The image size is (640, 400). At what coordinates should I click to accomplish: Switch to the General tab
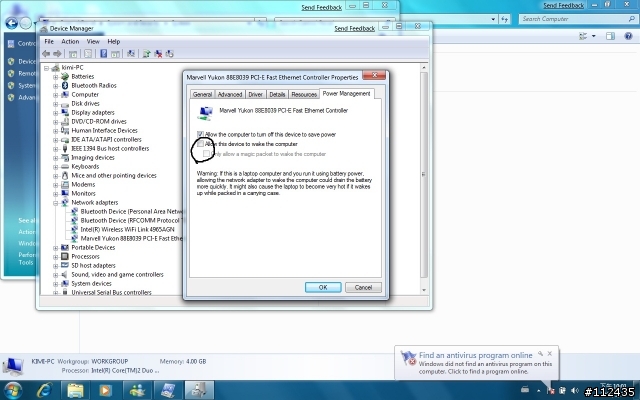point(202,94)
